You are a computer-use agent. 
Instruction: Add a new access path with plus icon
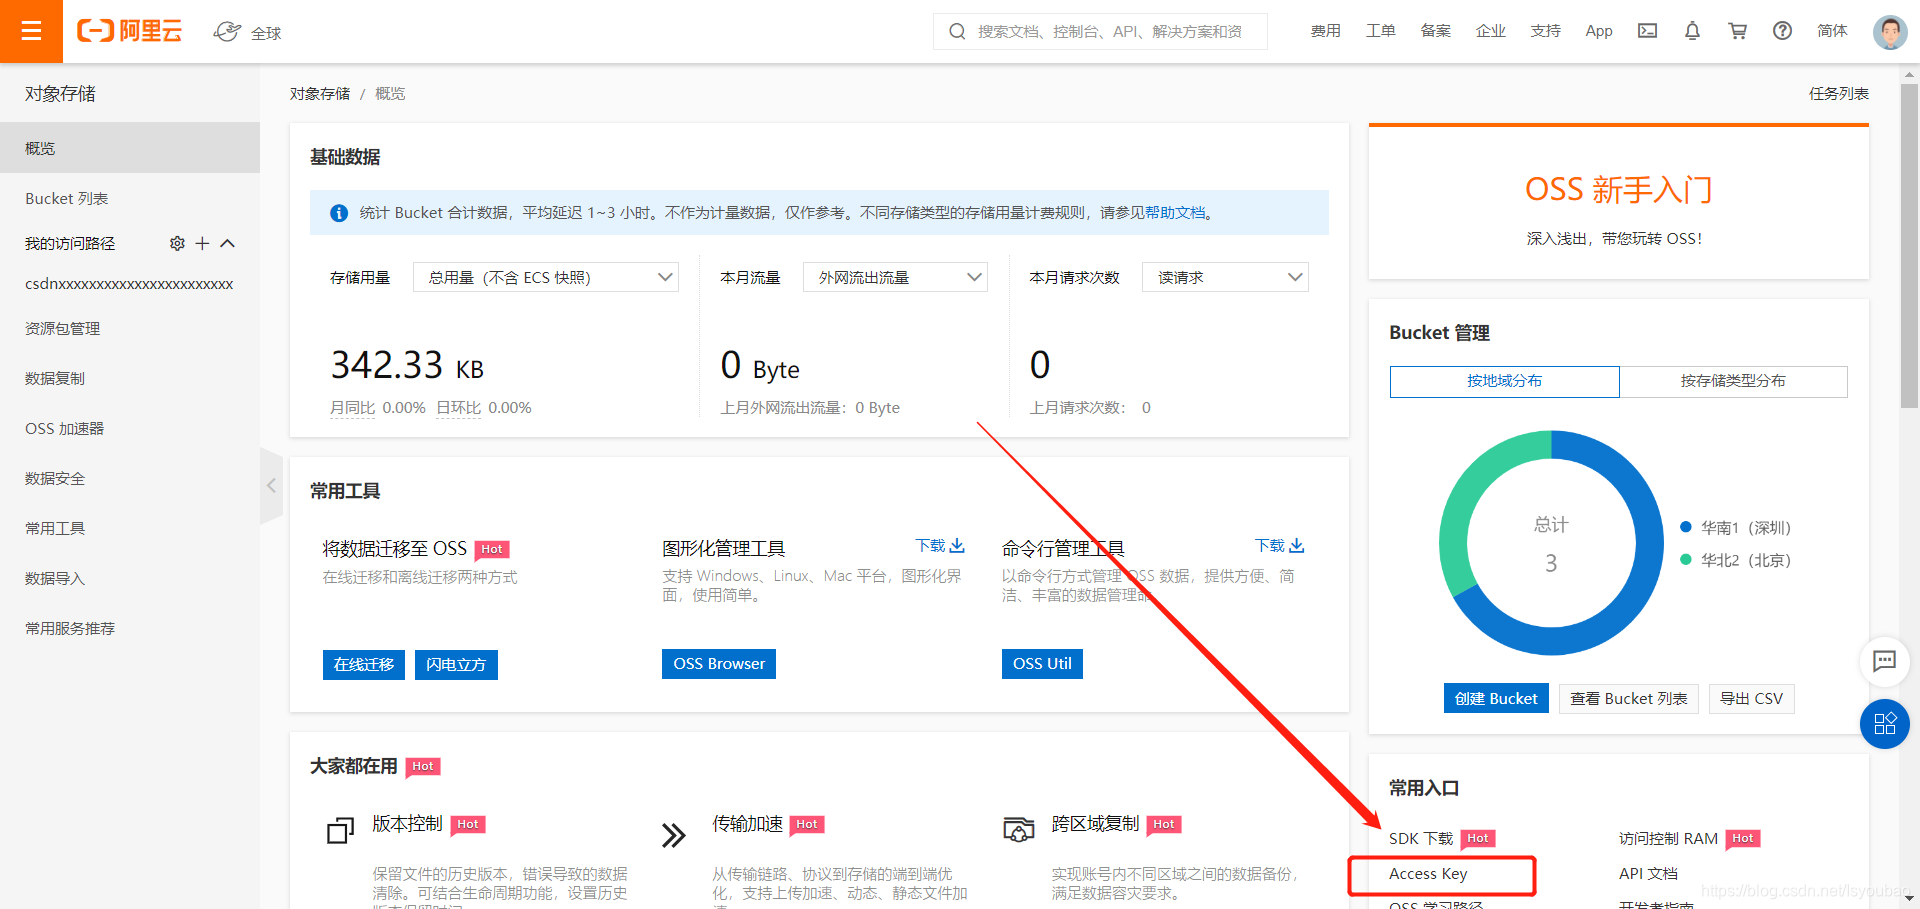pyautogui.click(x=202, y=243)
